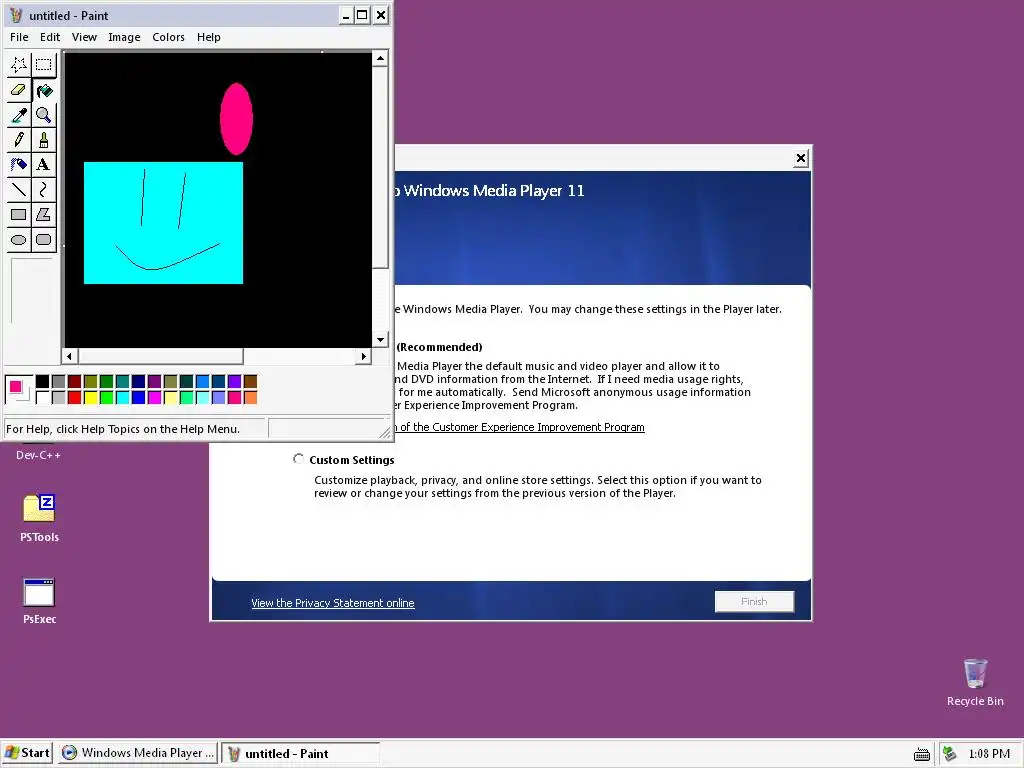Pick the Pick Color eyedropper tool
The image size is (1024, 768).
[19, 115]
